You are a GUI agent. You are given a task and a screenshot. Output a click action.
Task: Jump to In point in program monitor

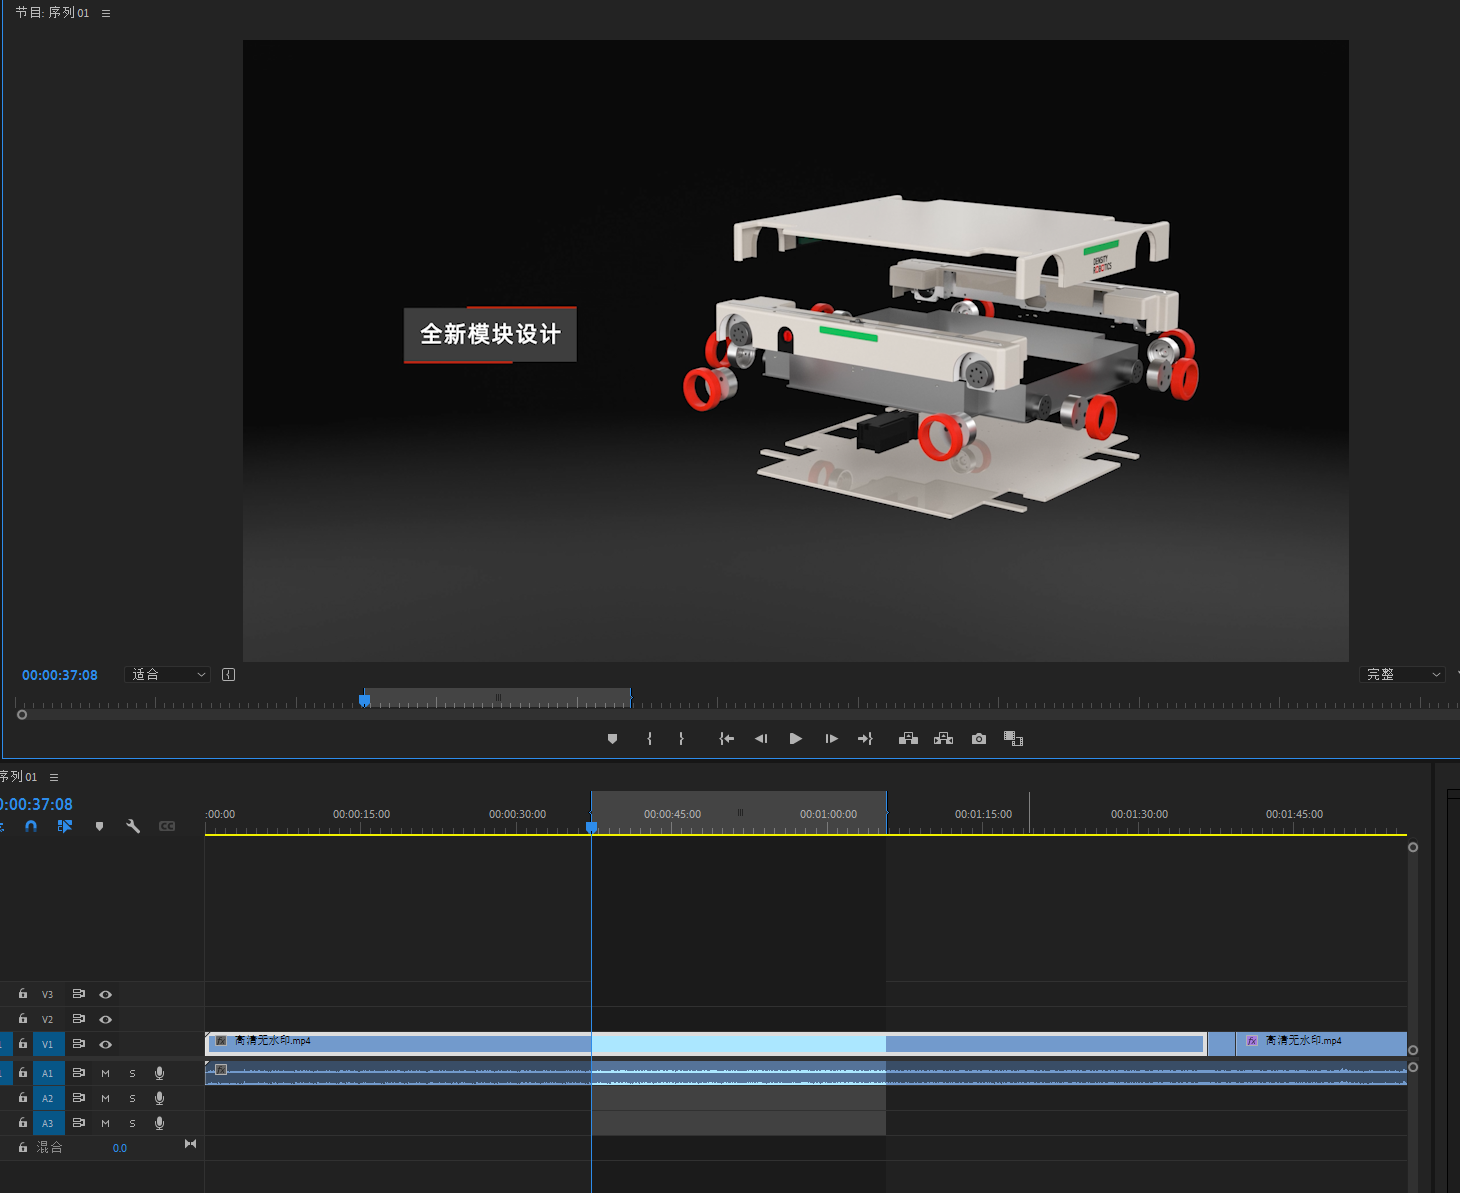point(726,739)
